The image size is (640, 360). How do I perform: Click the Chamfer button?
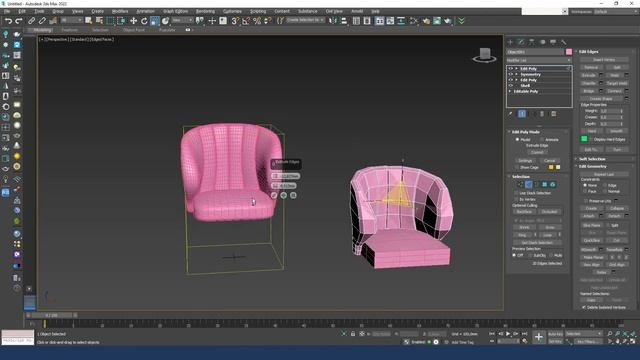click(589, 83)
